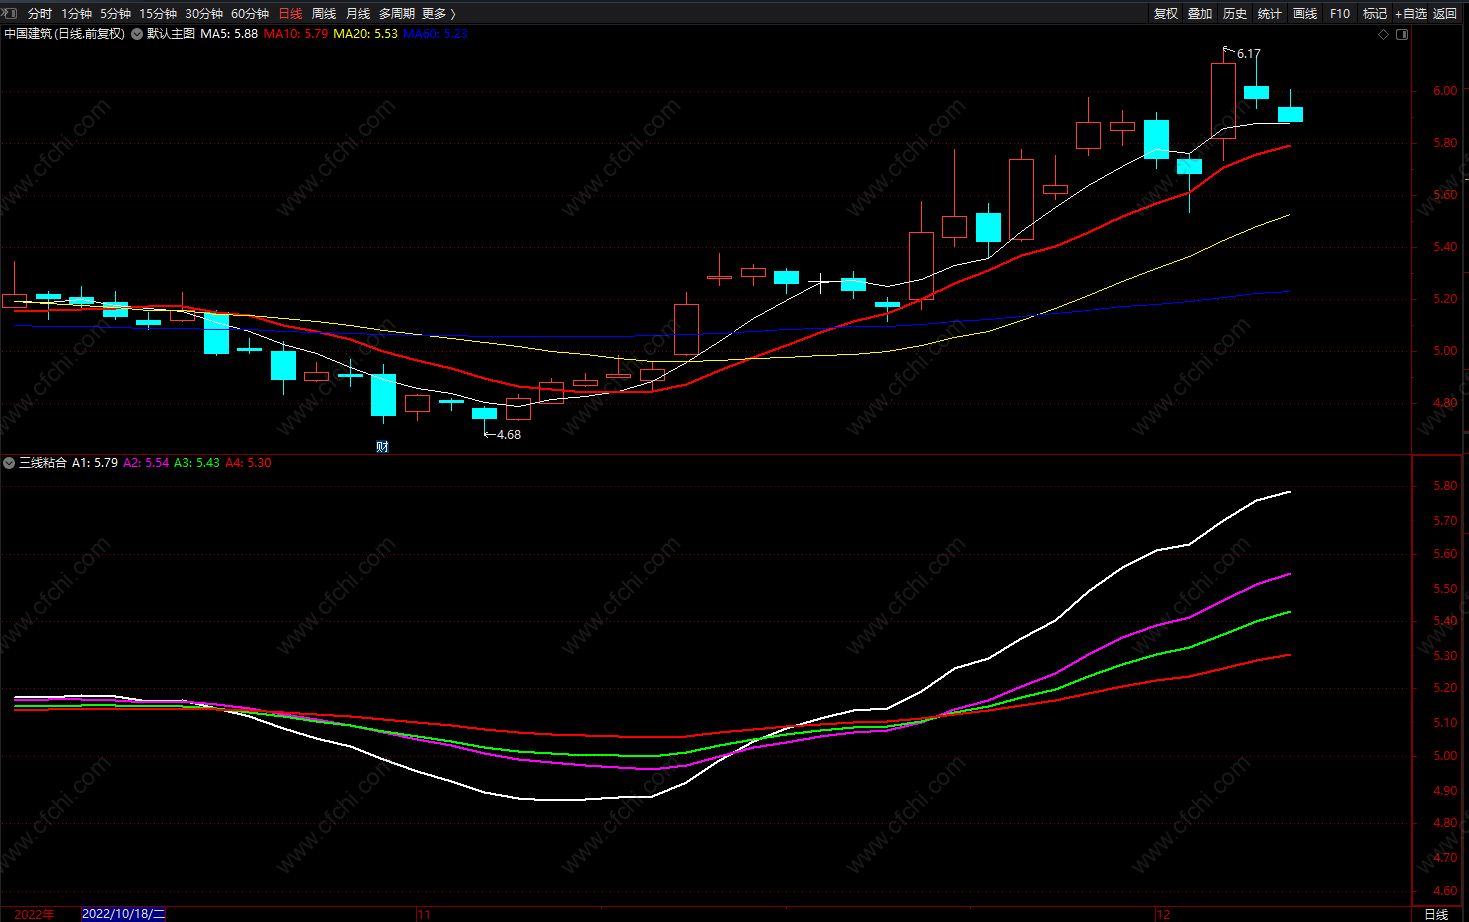
Task: Select the 15分钟 period tab
Action: tap(158, 13)
